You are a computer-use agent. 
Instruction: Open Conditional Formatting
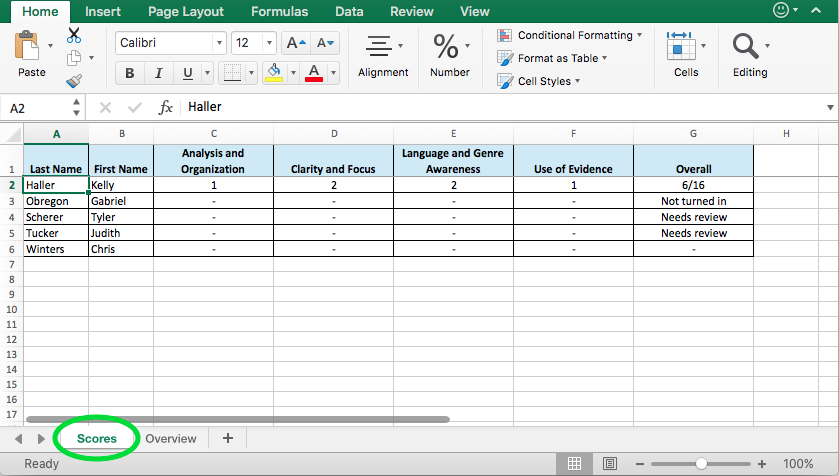[x=569, y=35]
